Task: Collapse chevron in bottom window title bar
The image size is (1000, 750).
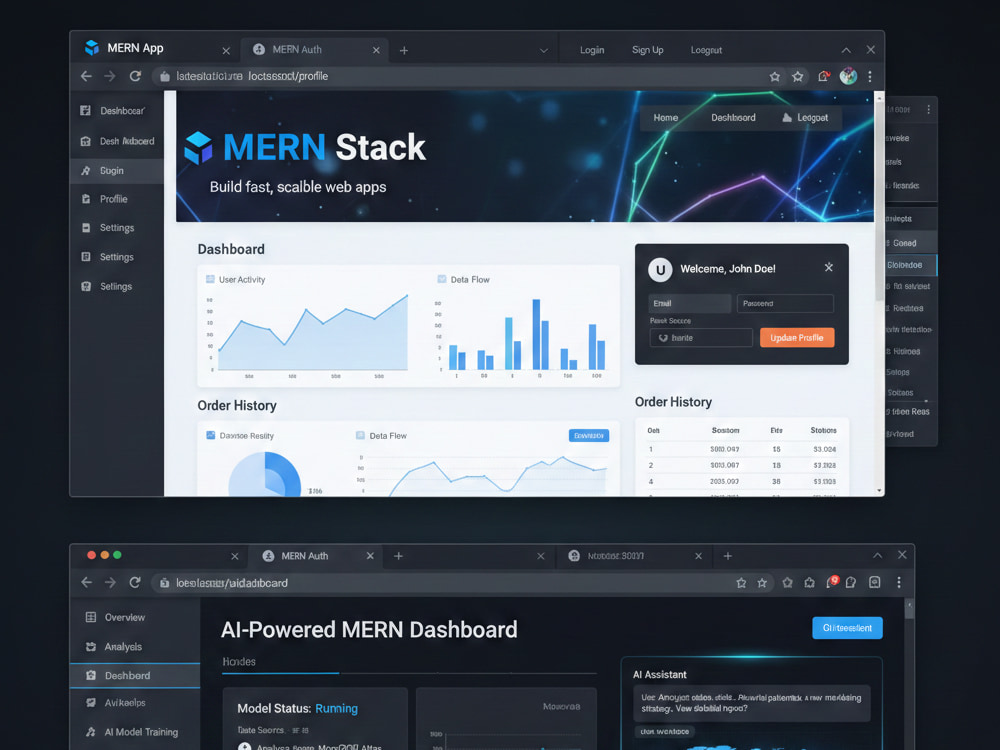Action: 878,555
